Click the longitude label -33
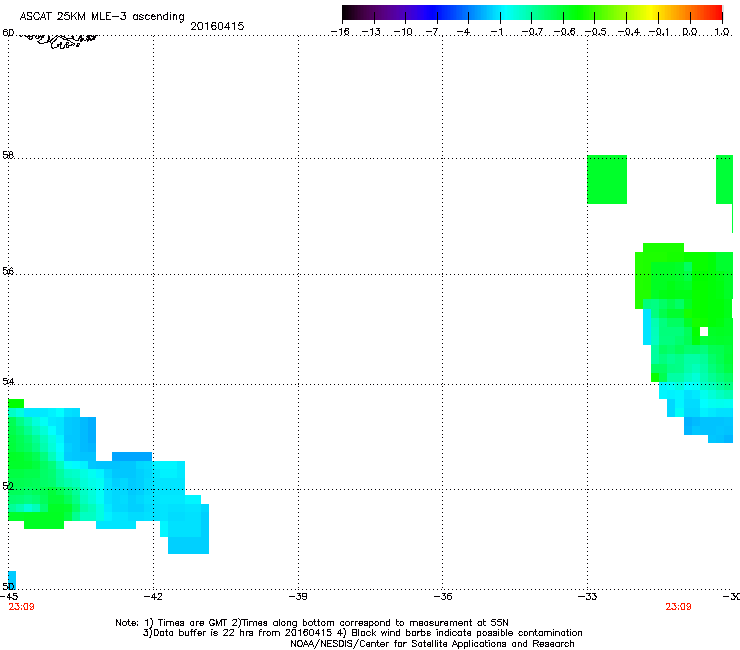This screenshot has height=650, width=740. pos(588,597)
